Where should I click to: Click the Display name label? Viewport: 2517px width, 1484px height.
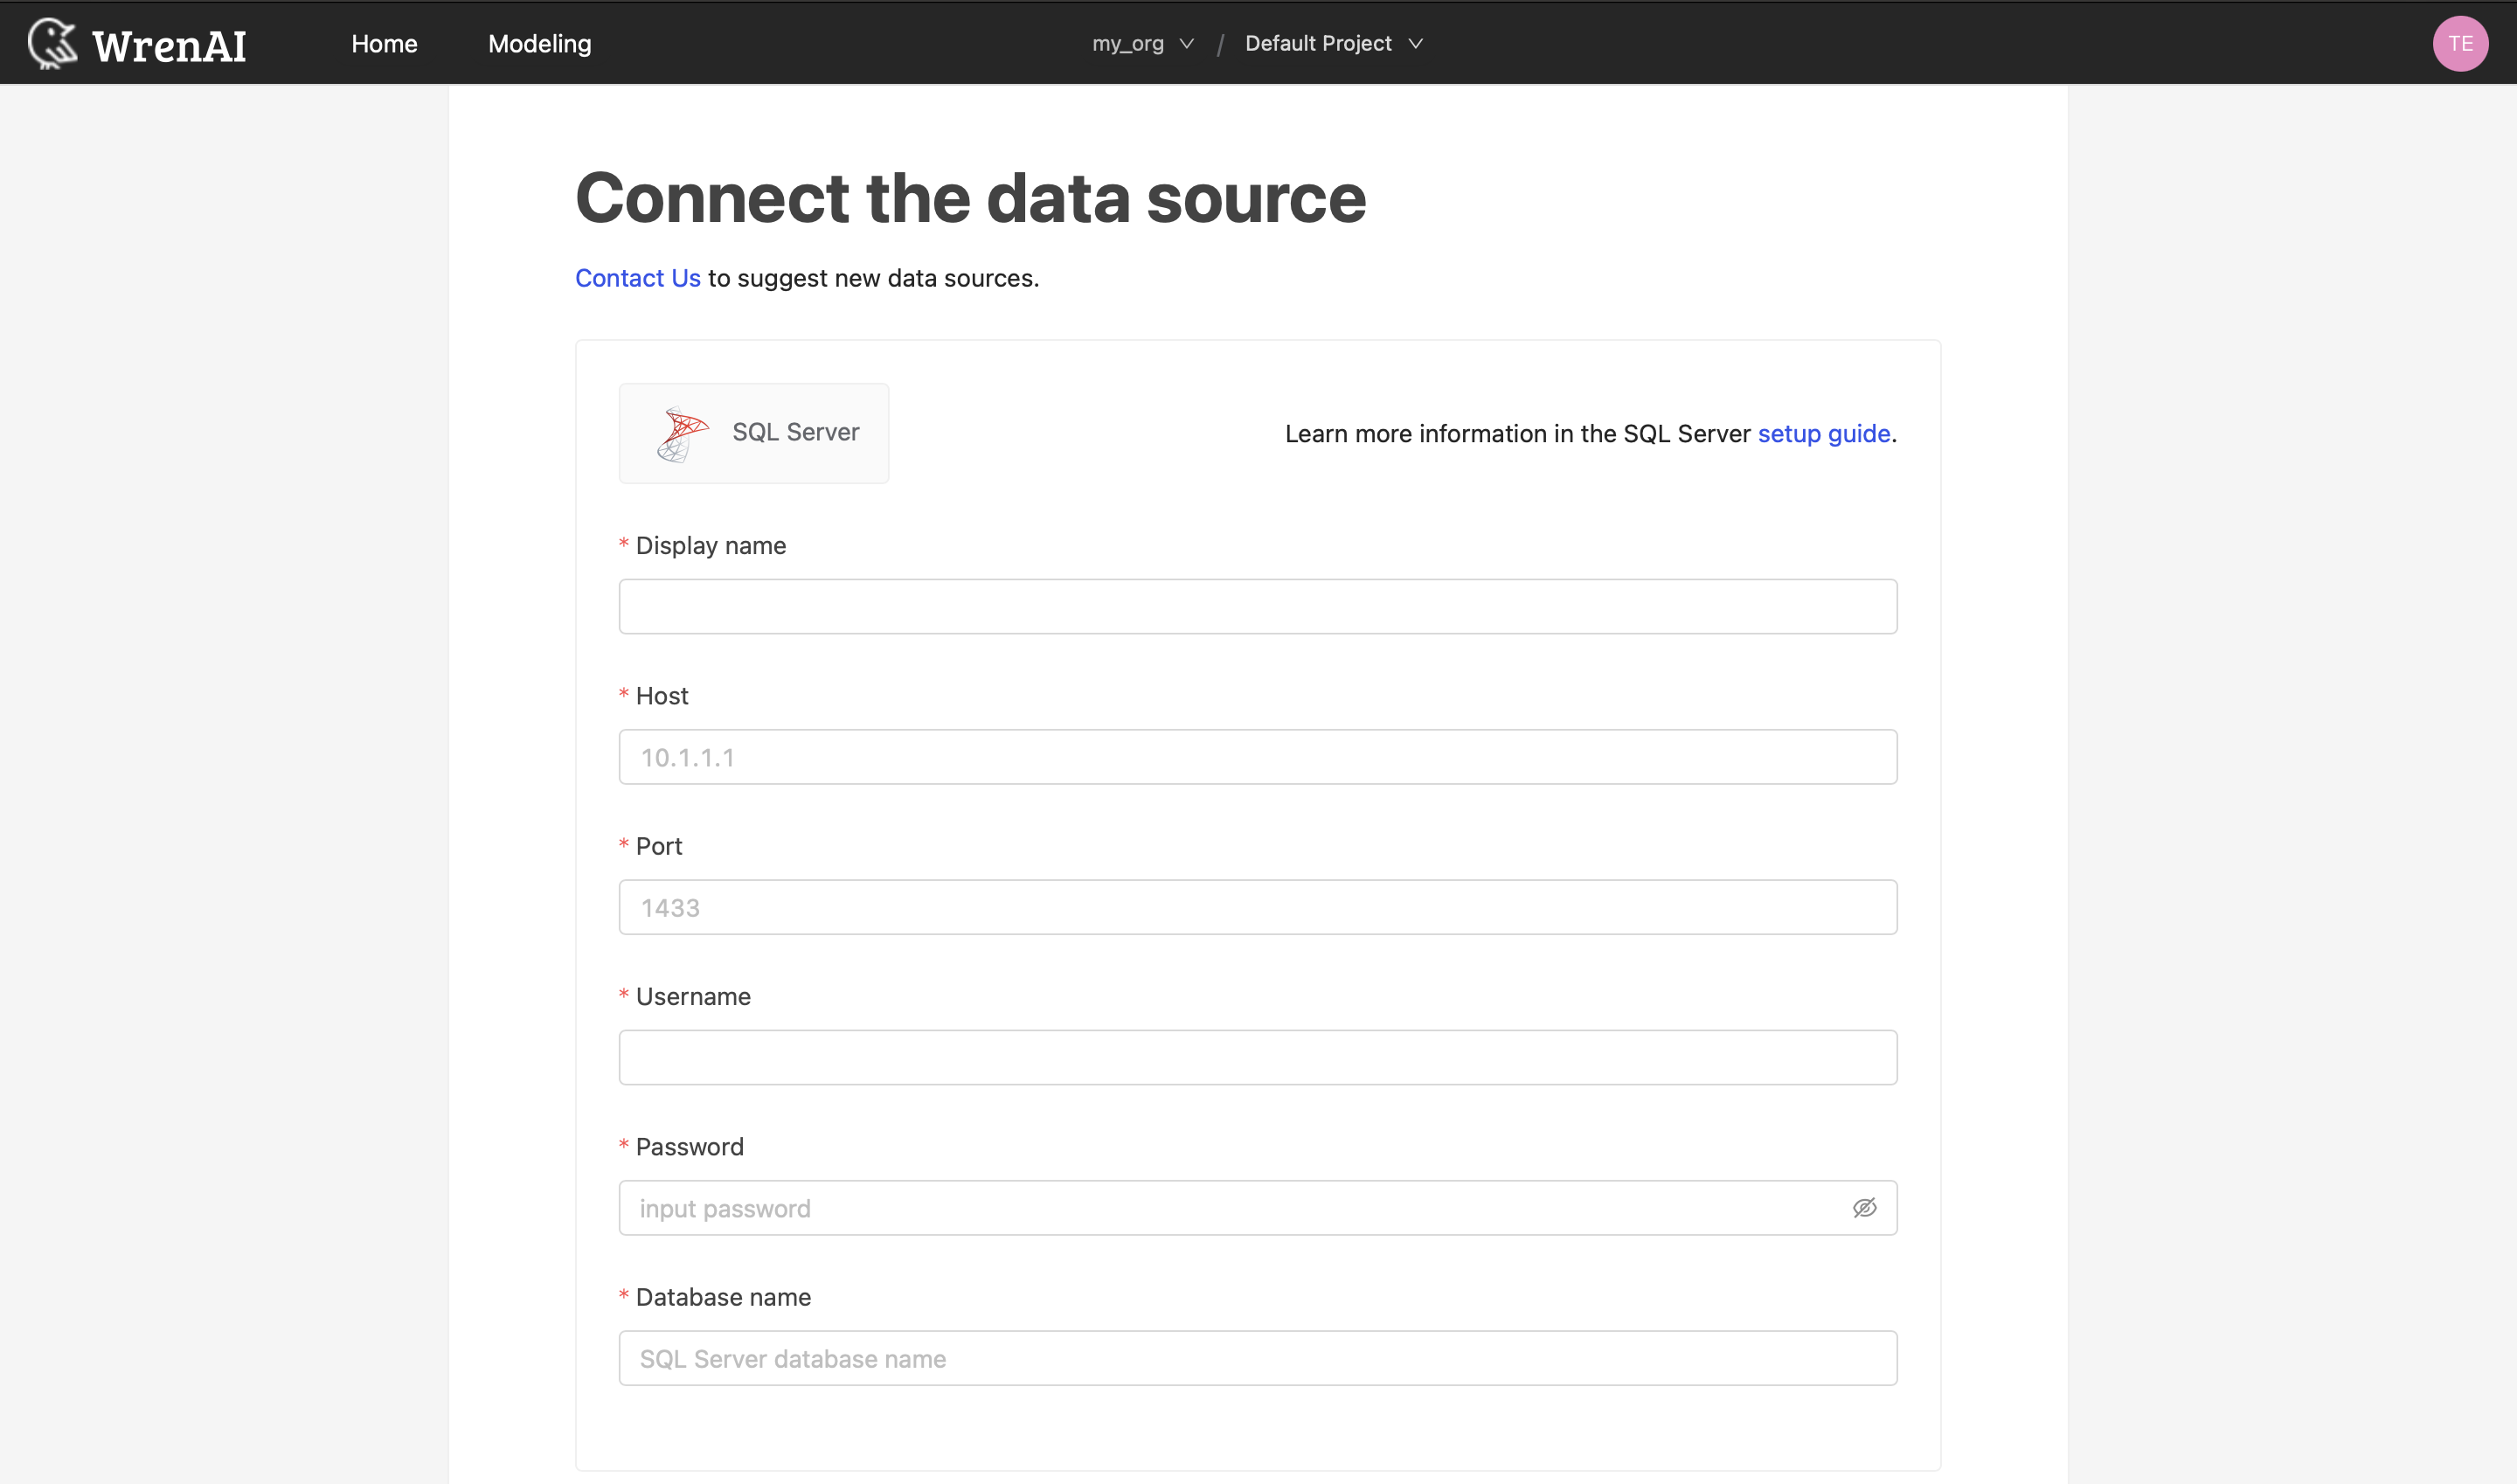pos(711,546)
